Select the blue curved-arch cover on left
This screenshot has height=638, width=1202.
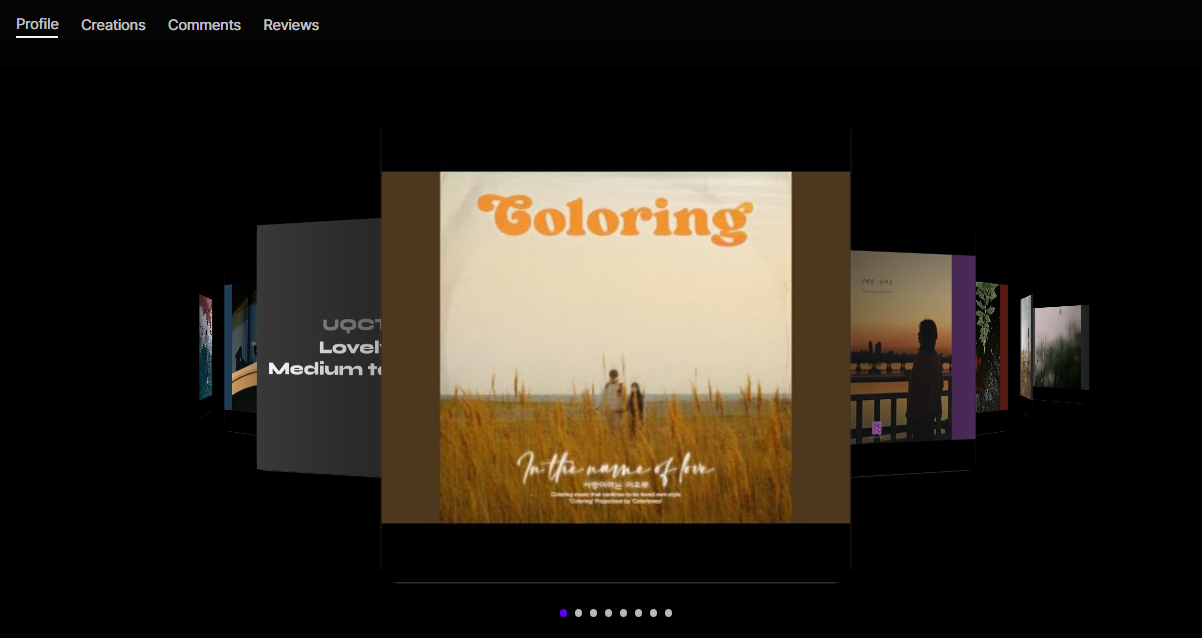(x=241, y=348)
